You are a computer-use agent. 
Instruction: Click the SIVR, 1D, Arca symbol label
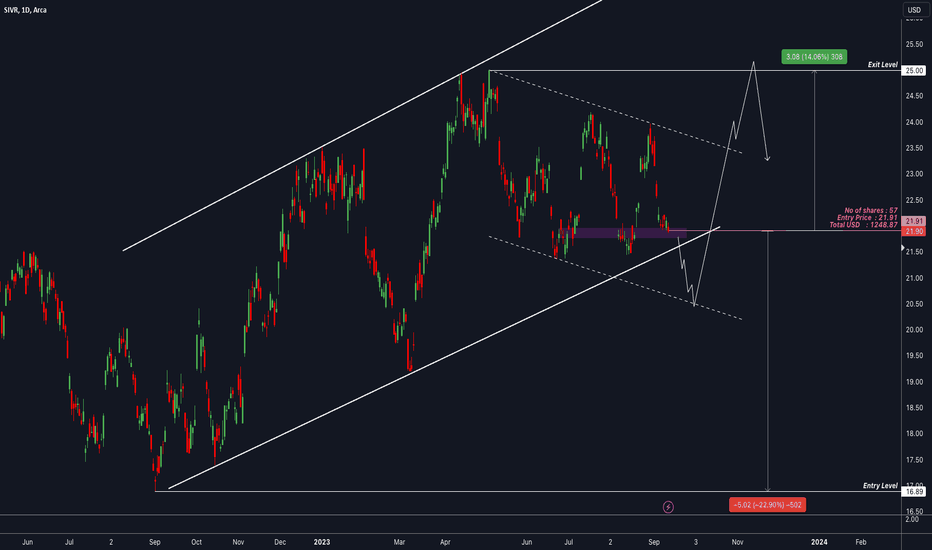point(25,10)
